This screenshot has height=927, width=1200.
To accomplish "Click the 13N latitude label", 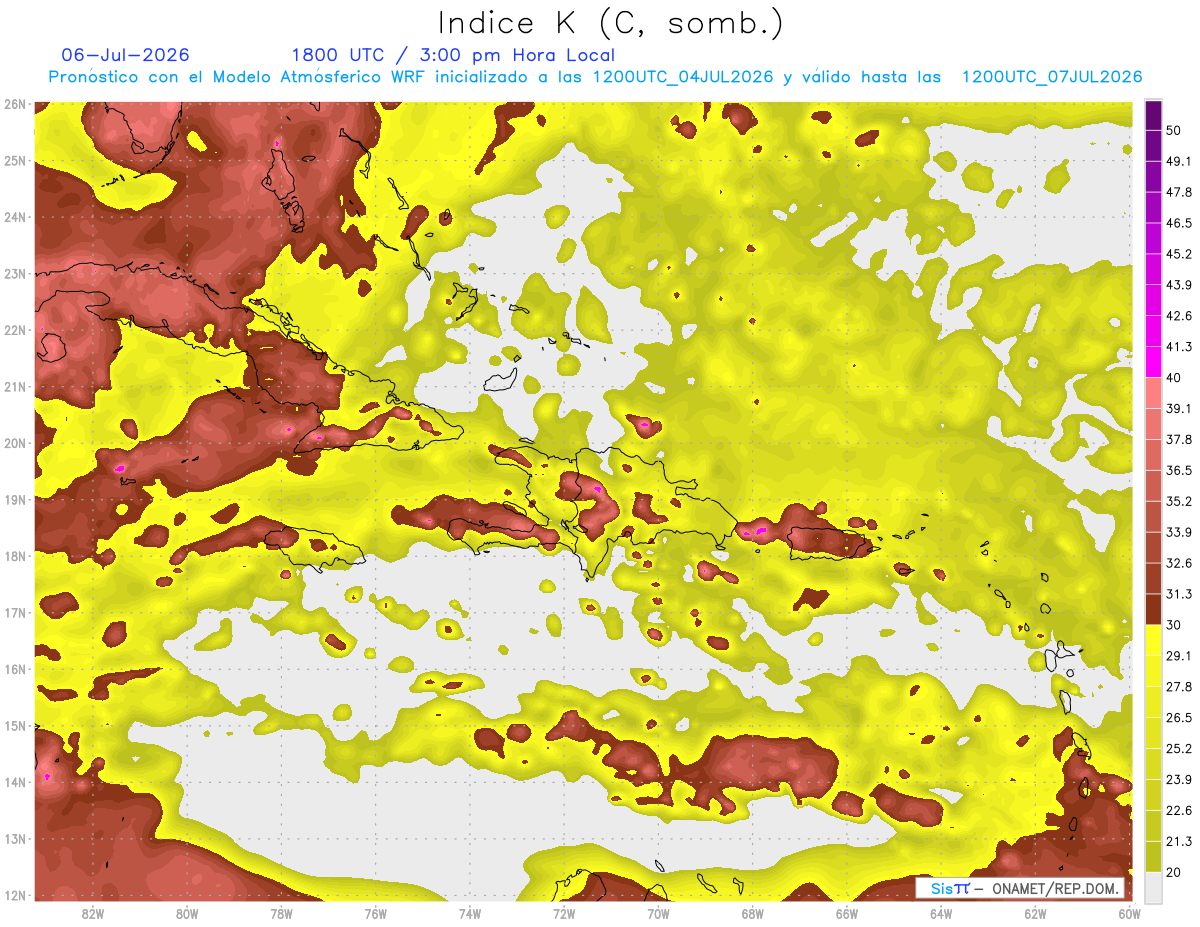I will click(x=15, y=839).
